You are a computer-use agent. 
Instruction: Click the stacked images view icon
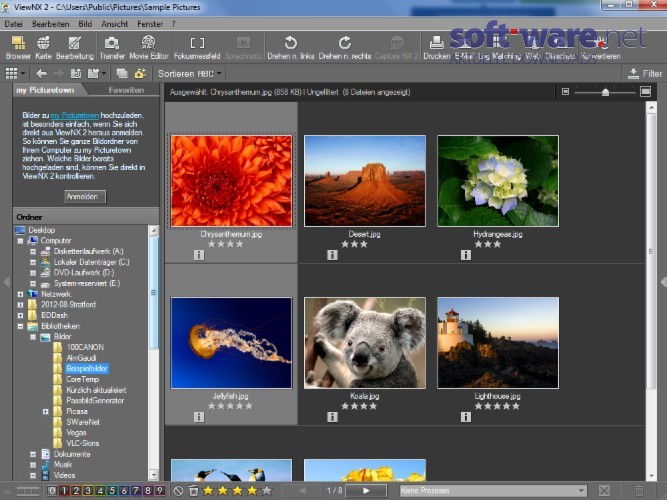point(122,74)
